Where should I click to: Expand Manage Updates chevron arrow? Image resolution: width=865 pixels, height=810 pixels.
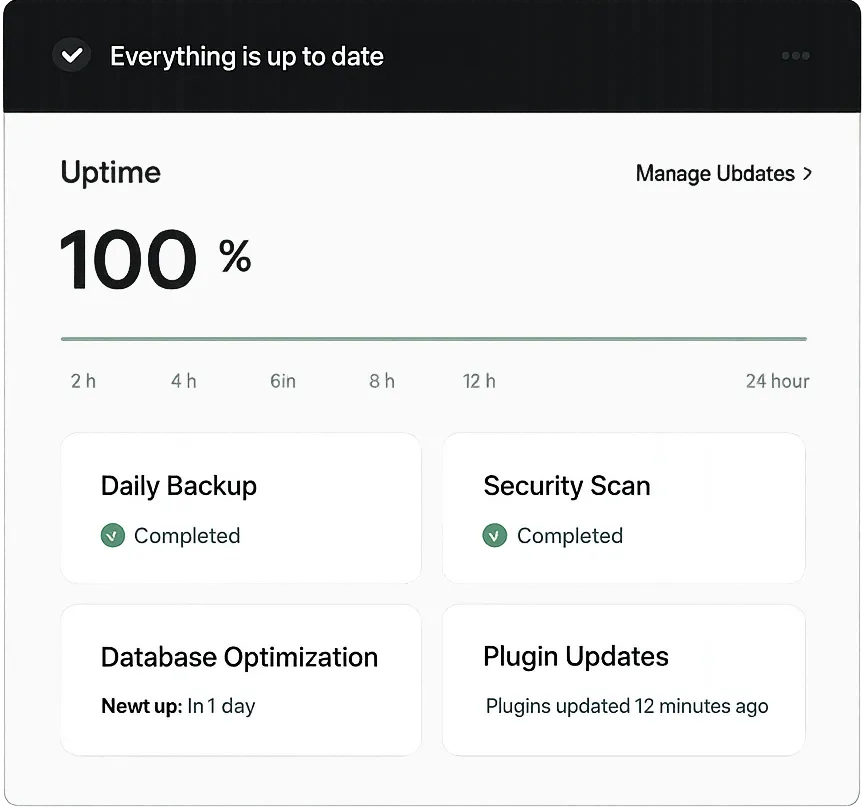pyautogui.click(x=808, y=174)
